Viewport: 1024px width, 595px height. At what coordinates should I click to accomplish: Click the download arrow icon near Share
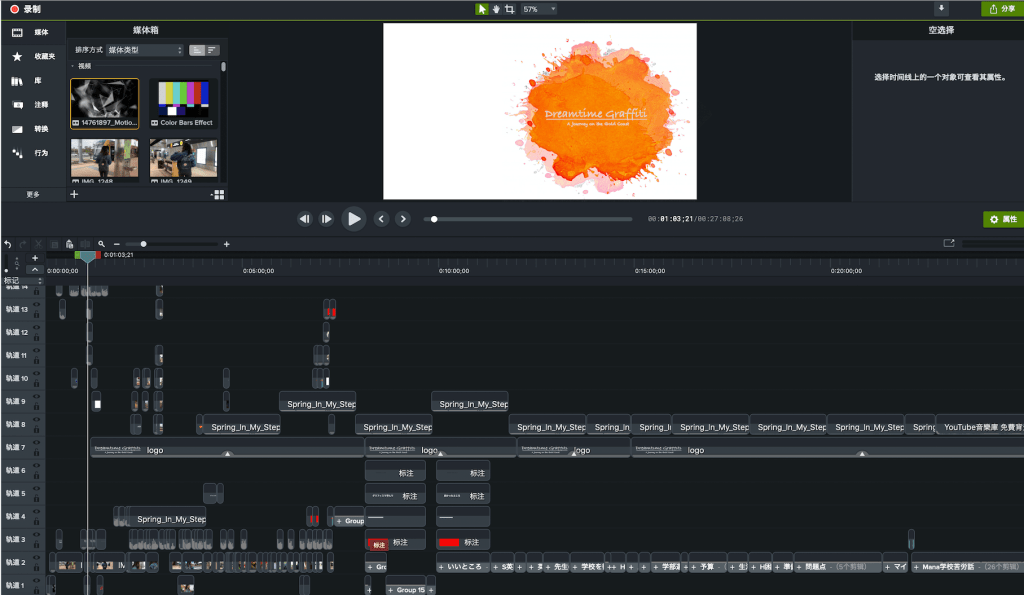[941, 9]
